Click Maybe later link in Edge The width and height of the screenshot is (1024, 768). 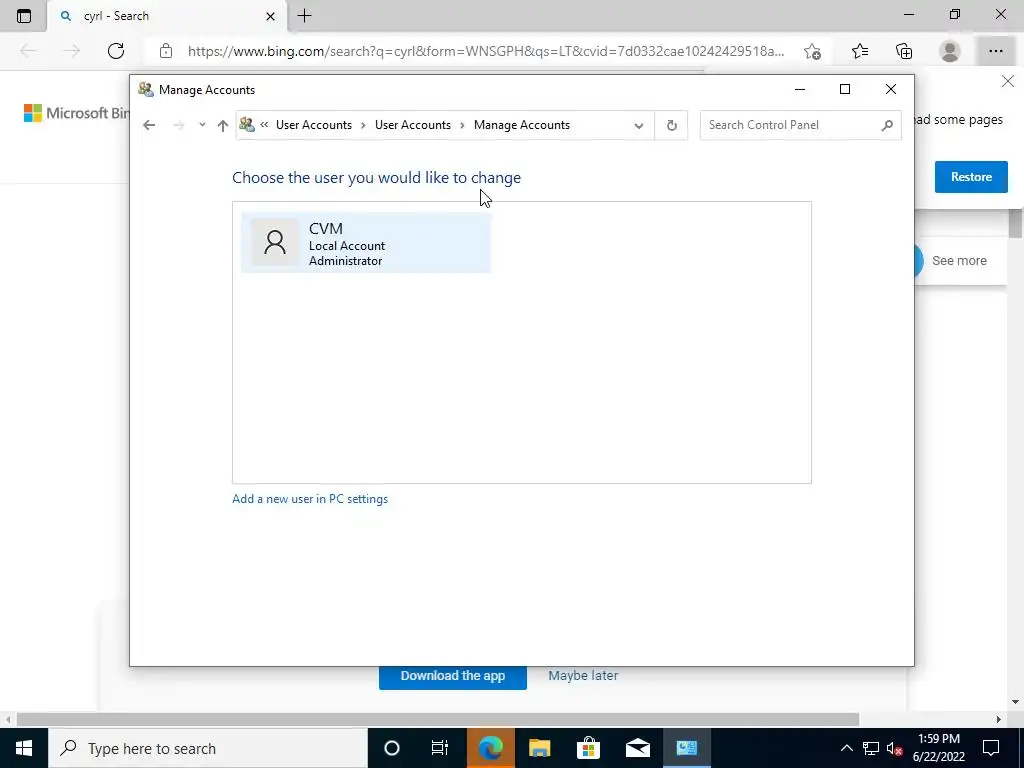583,676
